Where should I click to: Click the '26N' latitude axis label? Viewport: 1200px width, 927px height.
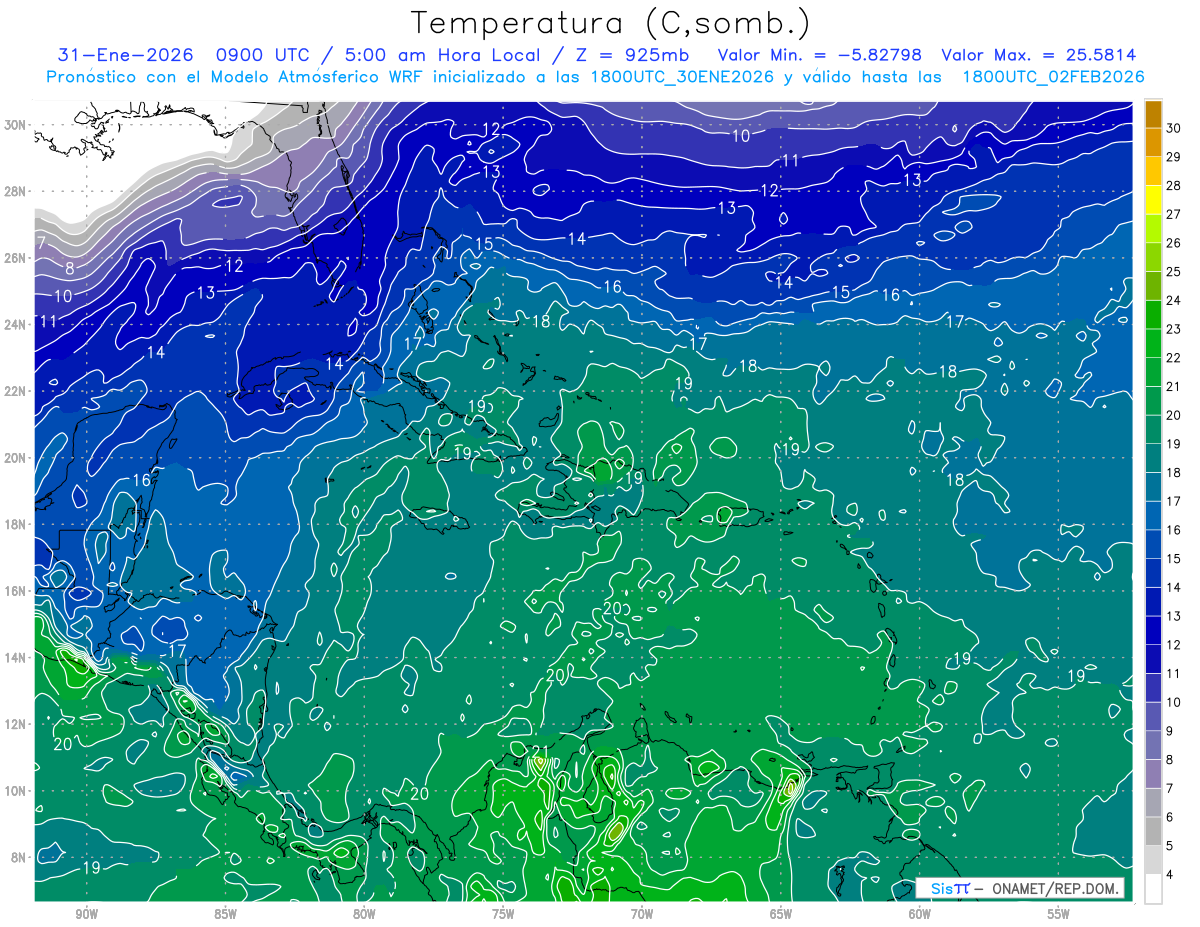point(15,257)
